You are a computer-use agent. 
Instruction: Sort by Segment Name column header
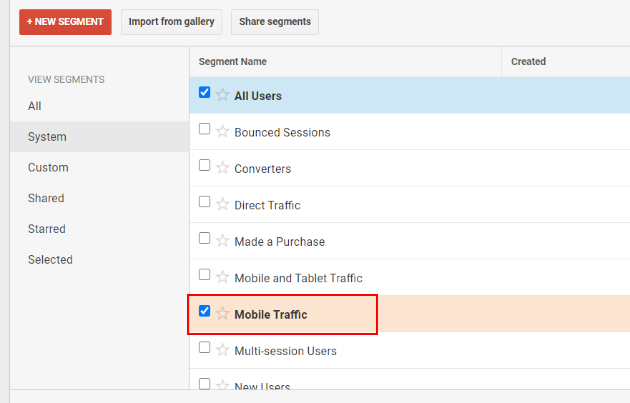pos(233,61)
